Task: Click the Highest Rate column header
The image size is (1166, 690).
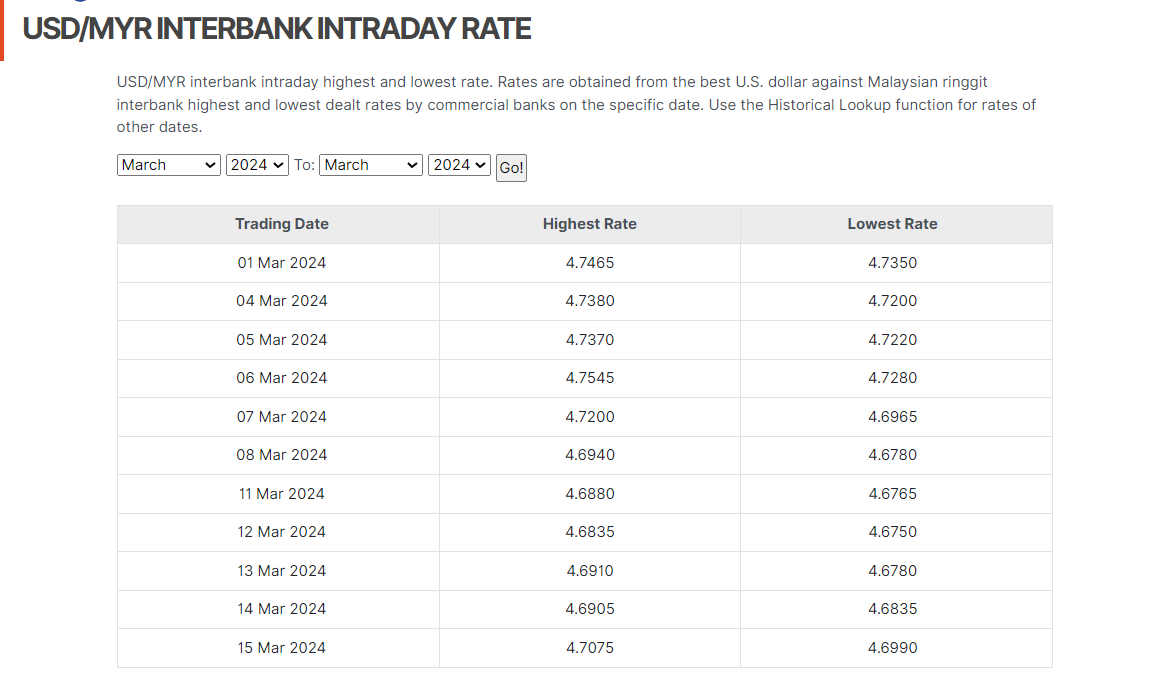Action: tap(589, 224)
